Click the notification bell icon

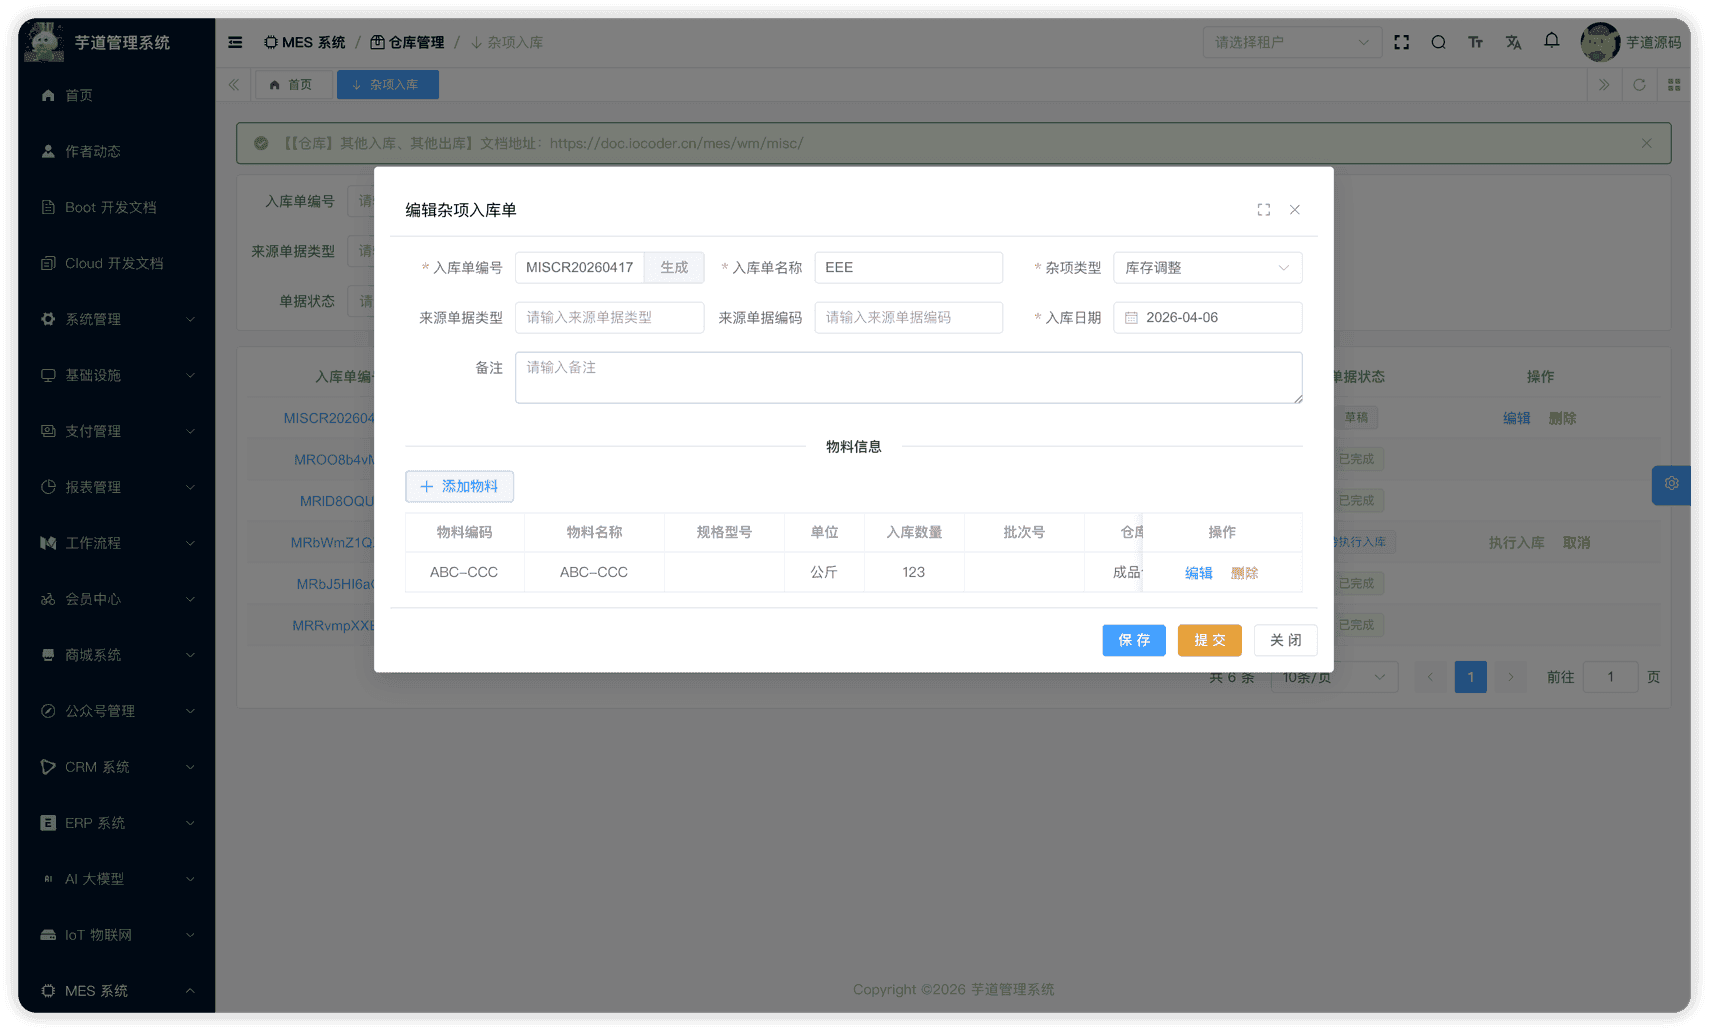tap(1551, 41)
